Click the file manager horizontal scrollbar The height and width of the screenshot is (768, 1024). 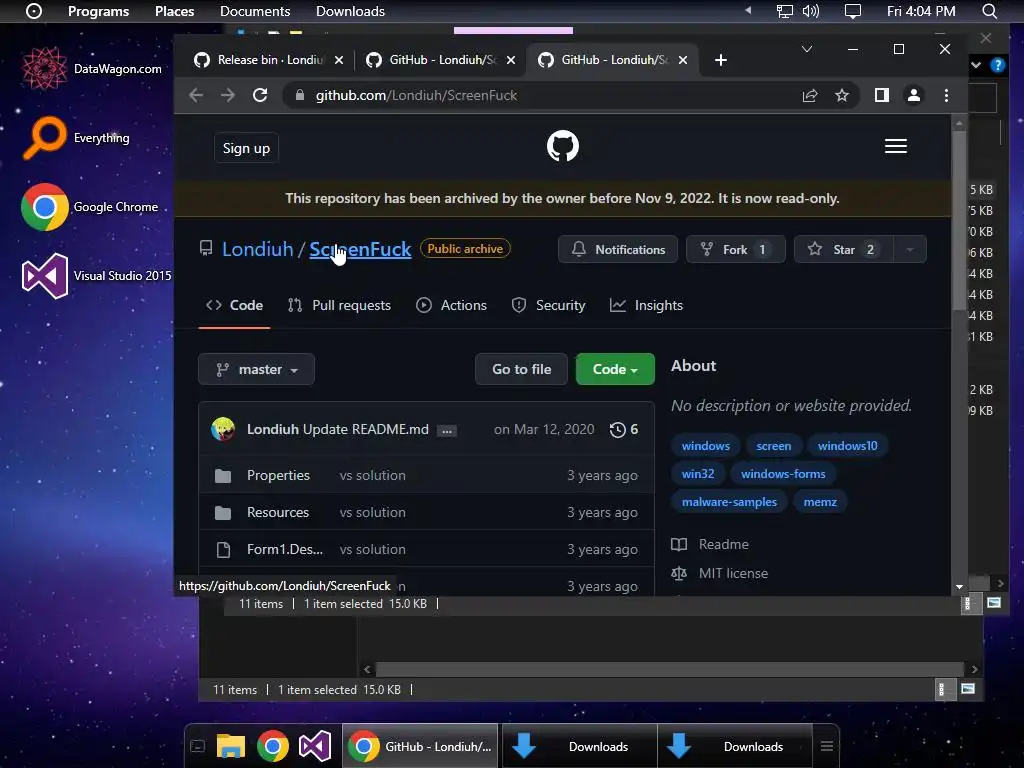point(669,669)
